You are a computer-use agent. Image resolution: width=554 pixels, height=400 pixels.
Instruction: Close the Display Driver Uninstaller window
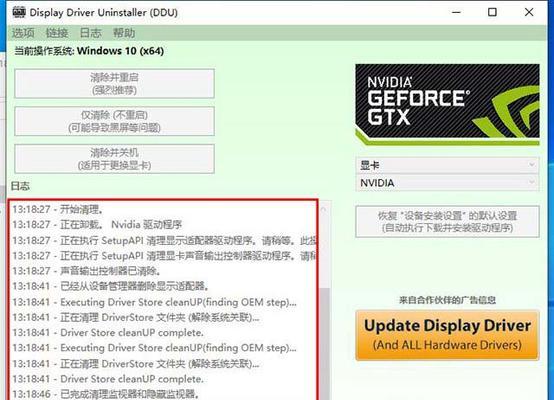529,12
